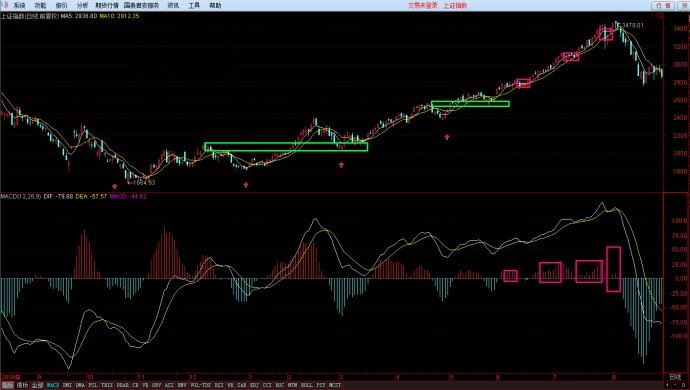Click the 100.0 MACD axis label
The height and width of the screenshot is (390, 690).
680,221
